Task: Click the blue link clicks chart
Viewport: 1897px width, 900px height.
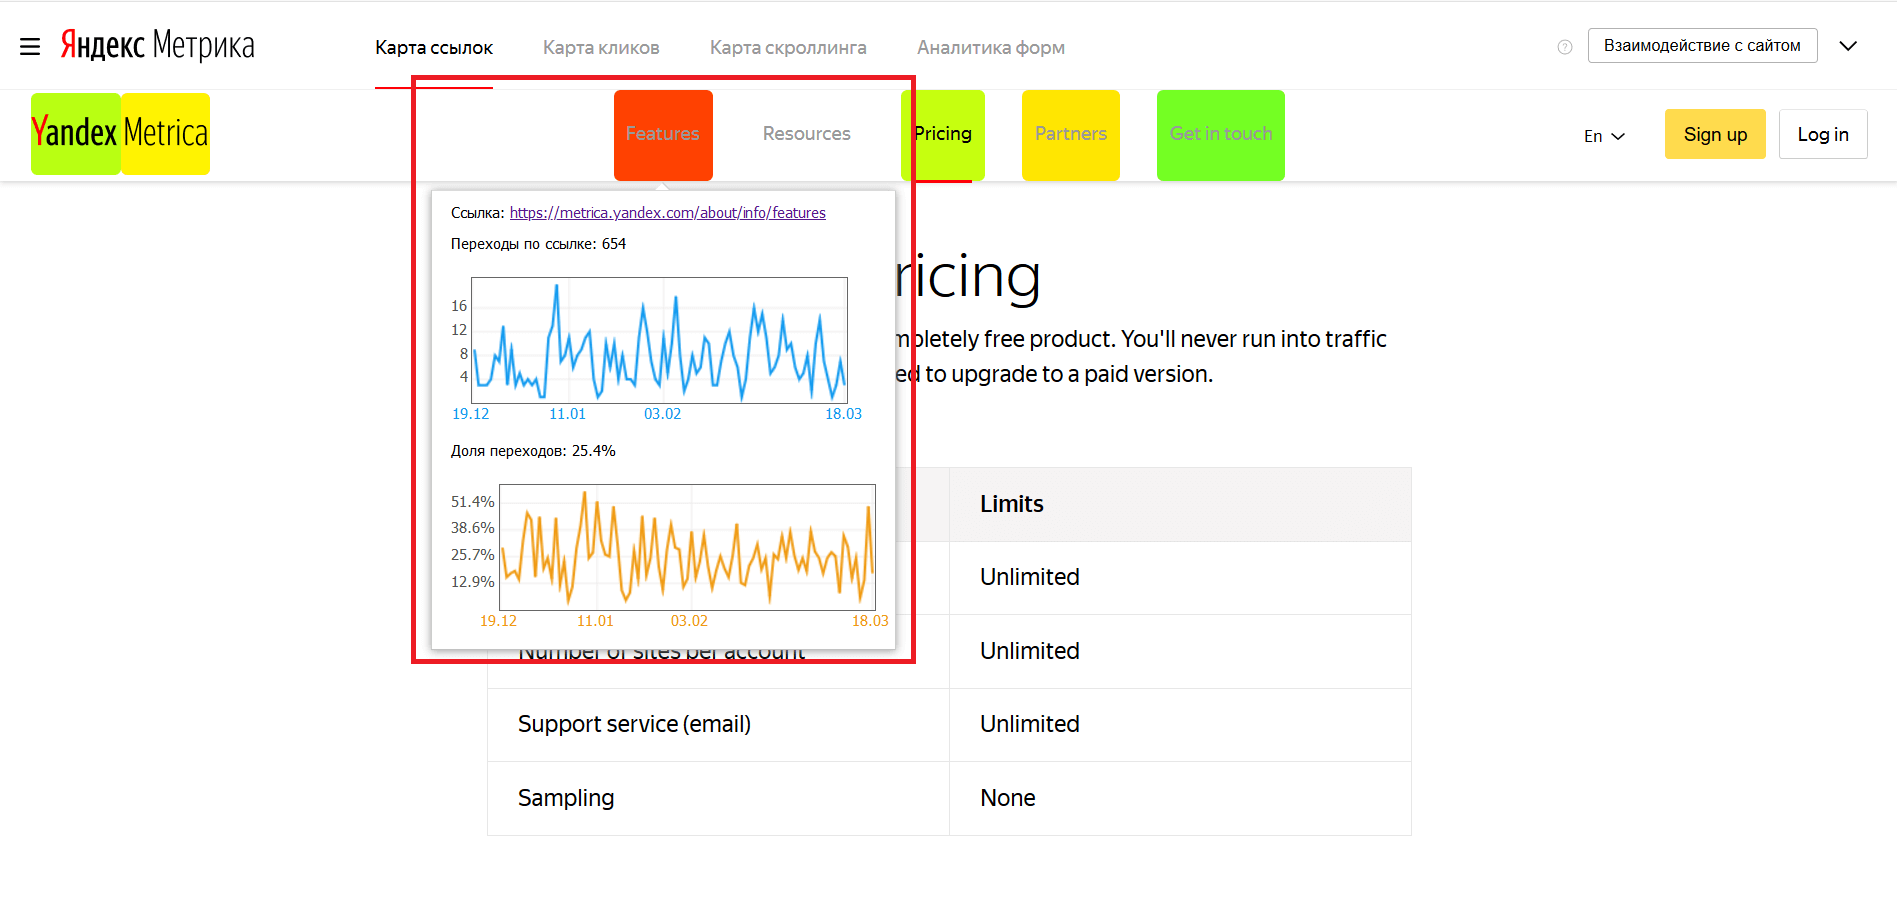Action: click(659, 340)
